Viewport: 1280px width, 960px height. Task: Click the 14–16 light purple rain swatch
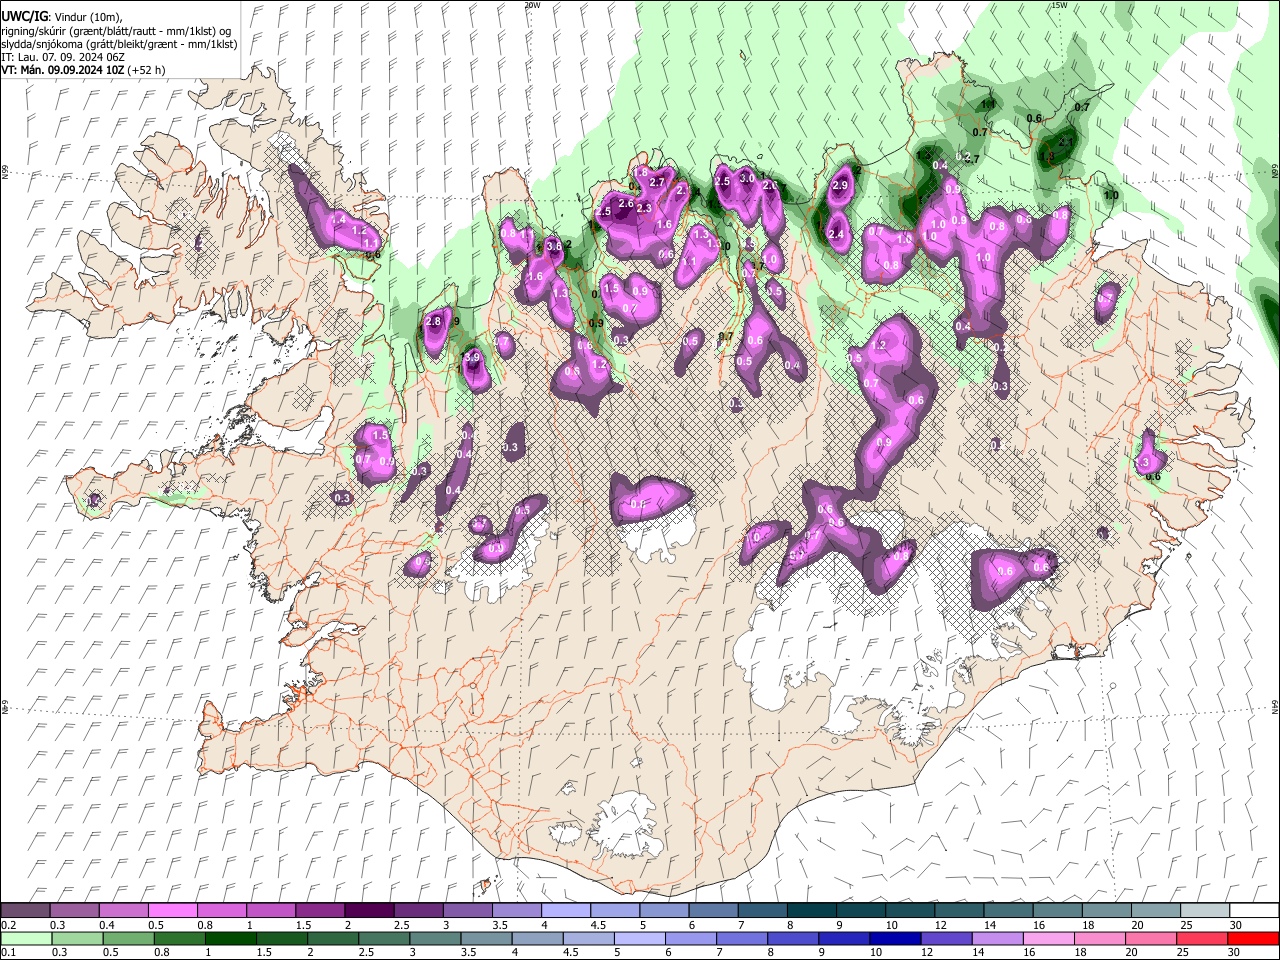tap(998, 938)
